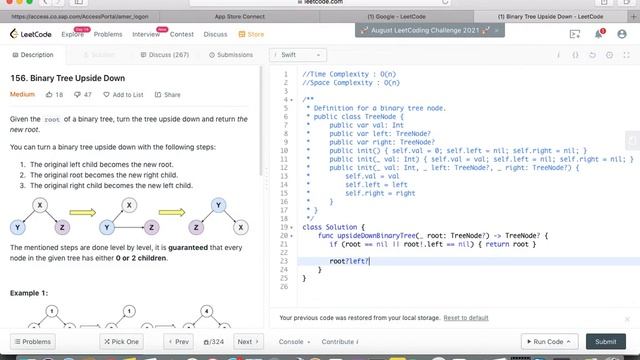Screen dimensions: 640x360
Task: Reset code to default icon
Action: 592,55
